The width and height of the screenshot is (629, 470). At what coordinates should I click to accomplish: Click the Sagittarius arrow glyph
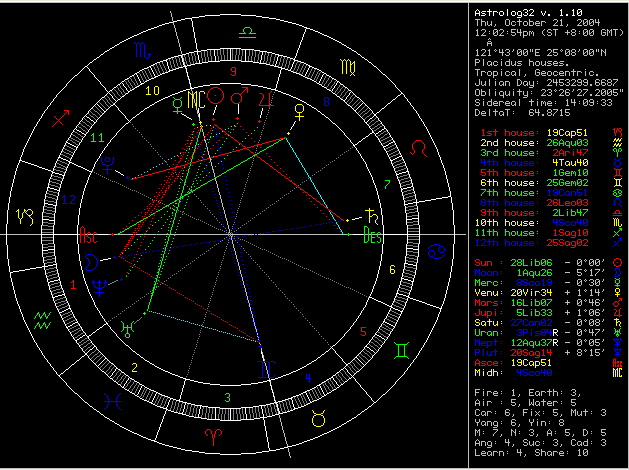(60, 120)
